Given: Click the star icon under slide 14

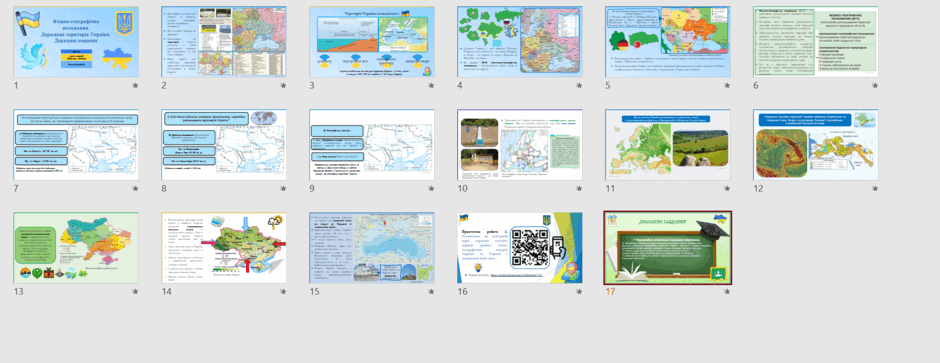Looking at the screenshot, I should coord(283,292).
